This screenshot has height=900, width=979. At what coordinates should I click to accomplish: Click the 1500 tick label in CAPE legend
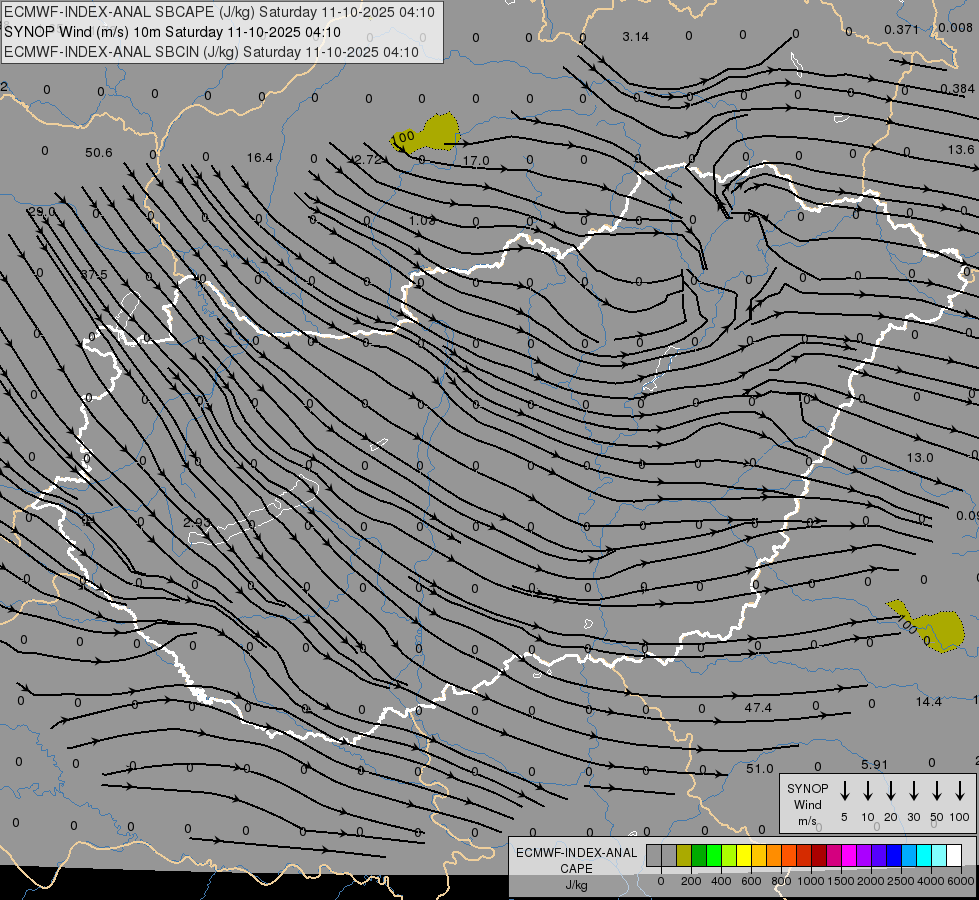[840, 881]
